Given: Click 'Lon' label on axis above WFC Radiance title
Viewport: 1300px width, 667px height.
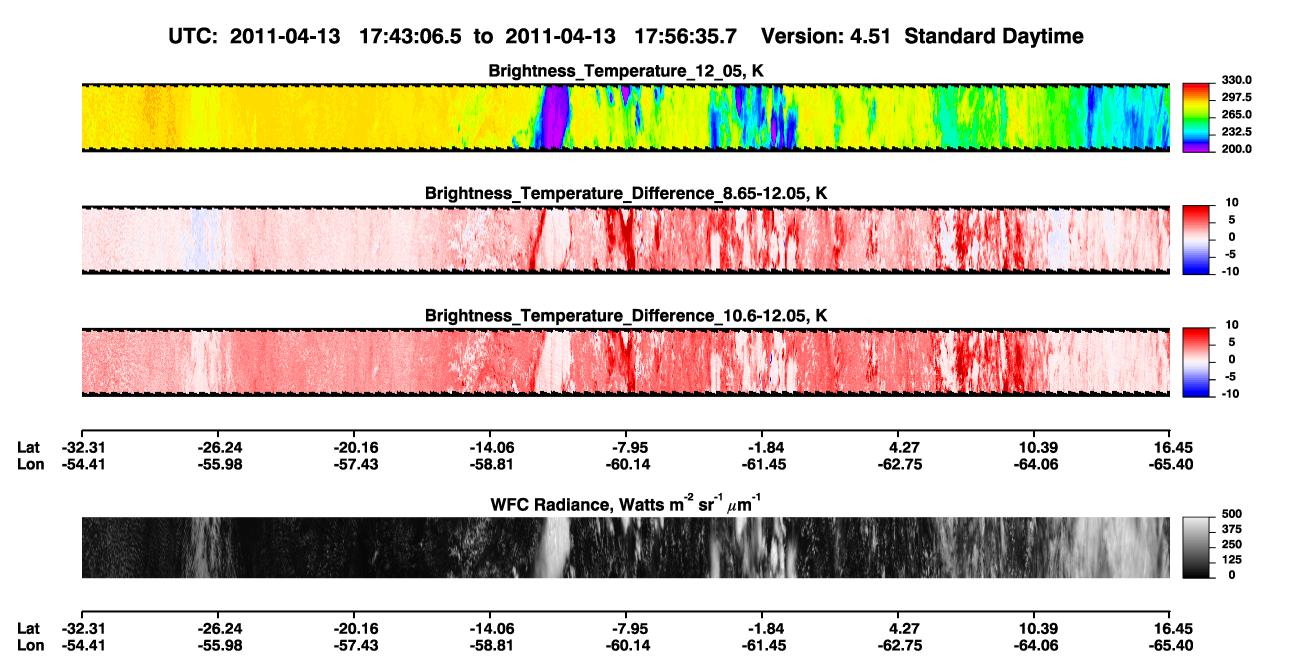Looking at the screenshot, I should 31,464.
